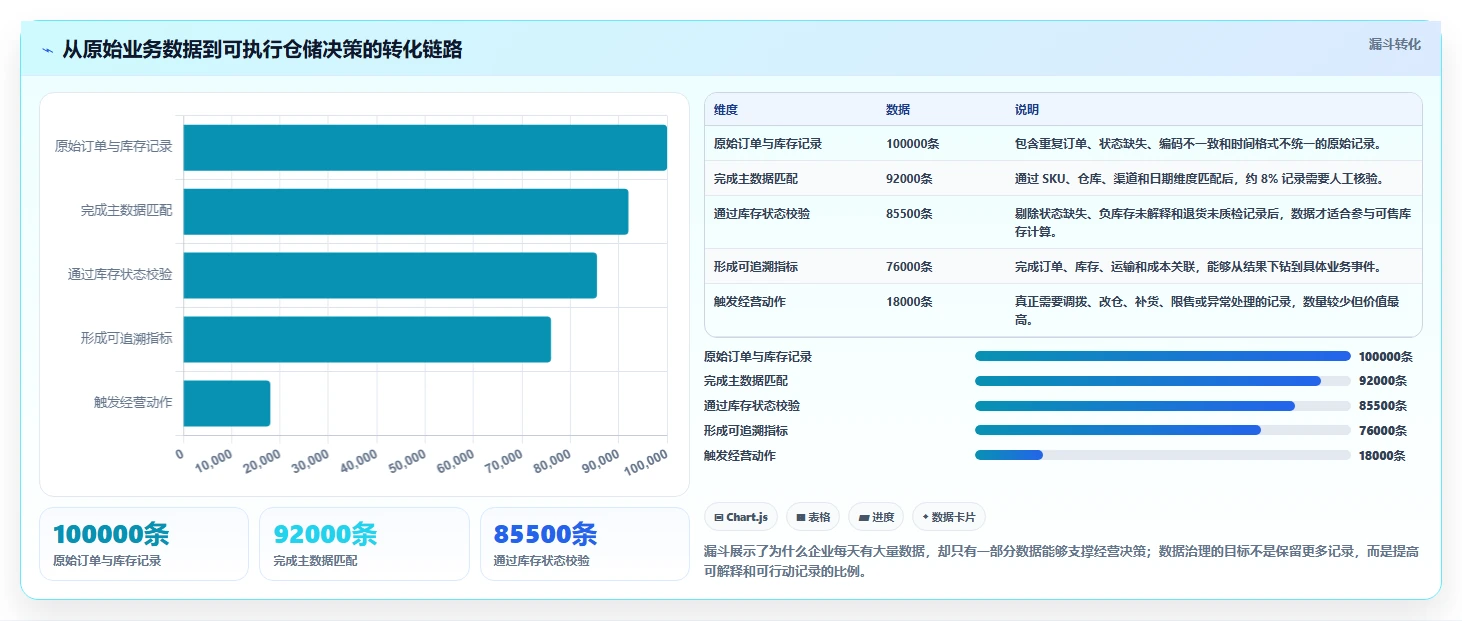
Task: Click chart y-axis label 触发经营动作
Action: (x=133, y=403)
